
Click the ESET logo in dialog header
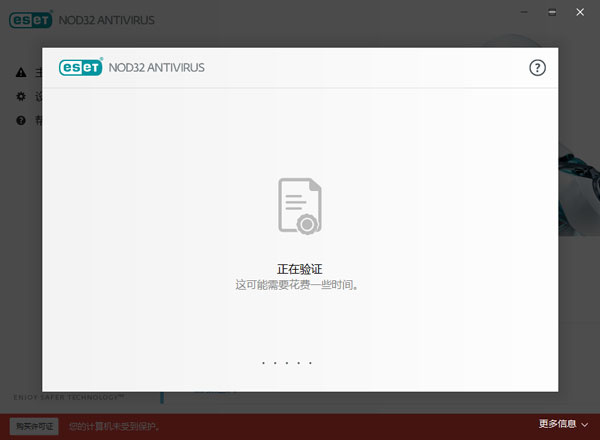pyautogui.click(x=81, y=68)
